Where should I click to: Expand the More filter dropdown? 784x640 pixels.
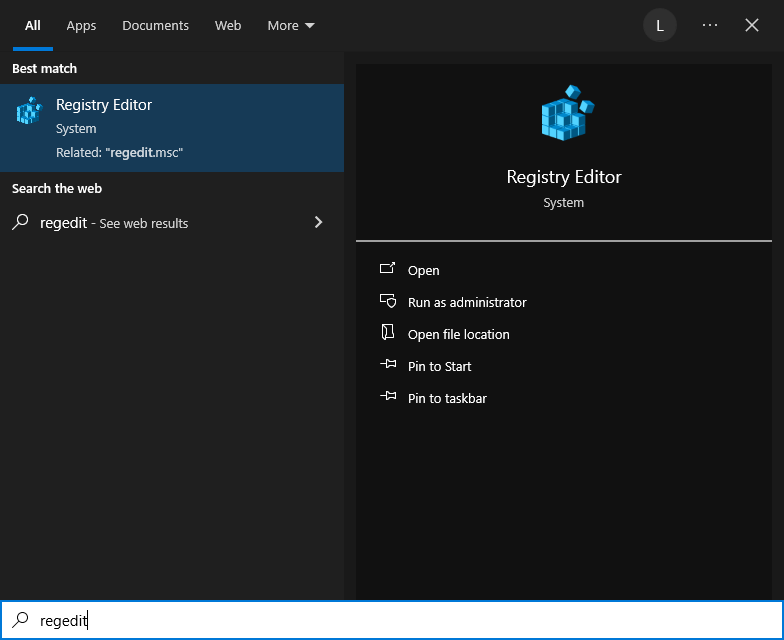[x=291, y=26]
